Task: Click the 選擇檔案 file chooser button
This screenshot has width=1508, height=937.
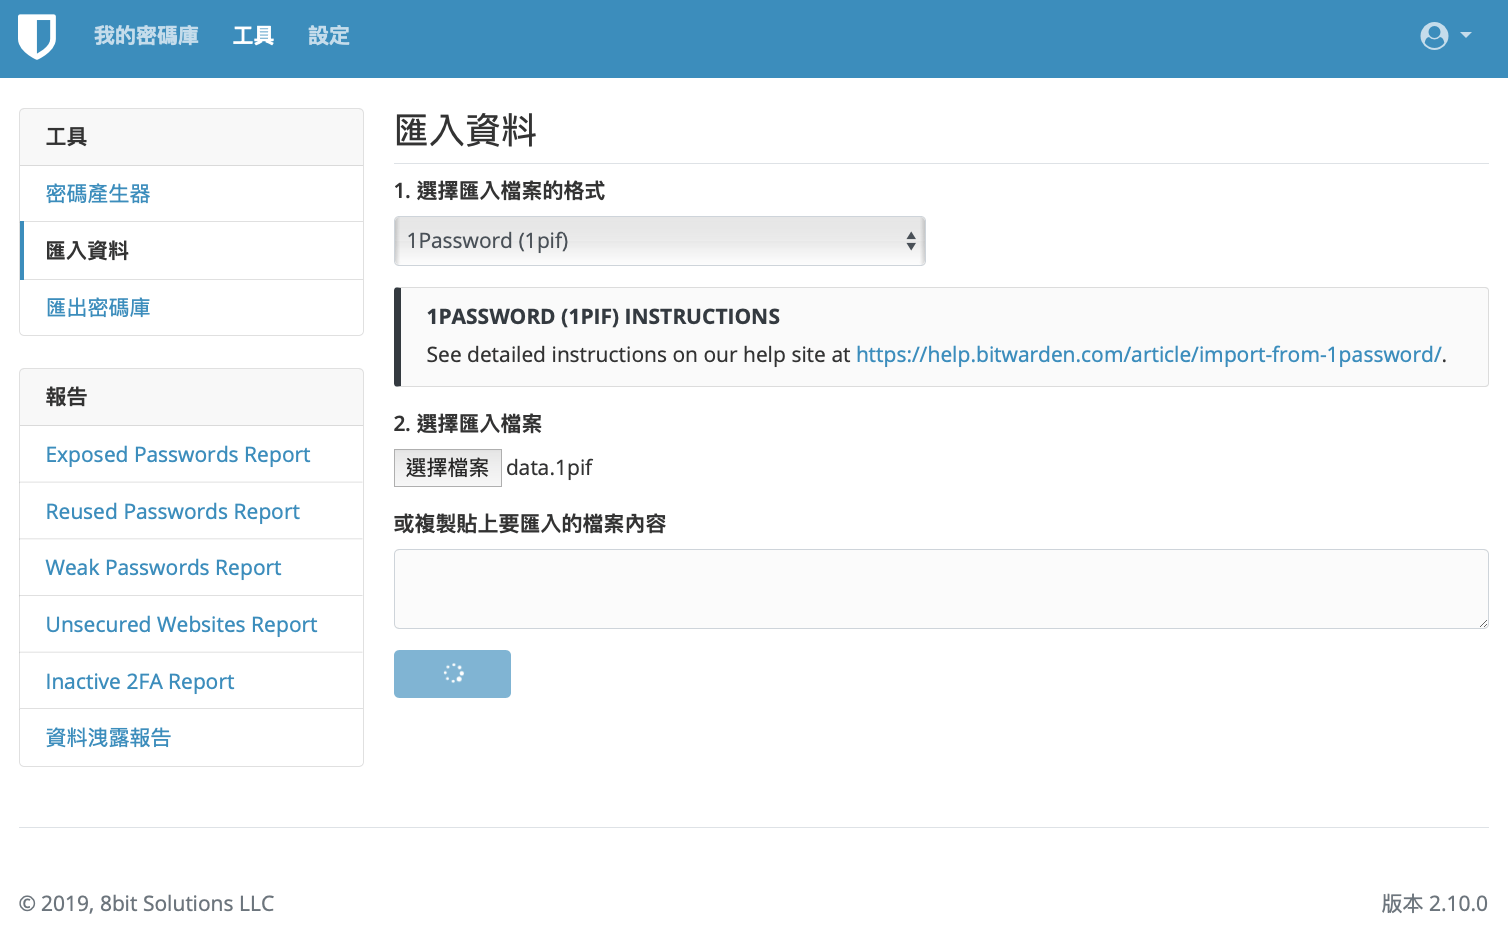Action: point(447,468)
